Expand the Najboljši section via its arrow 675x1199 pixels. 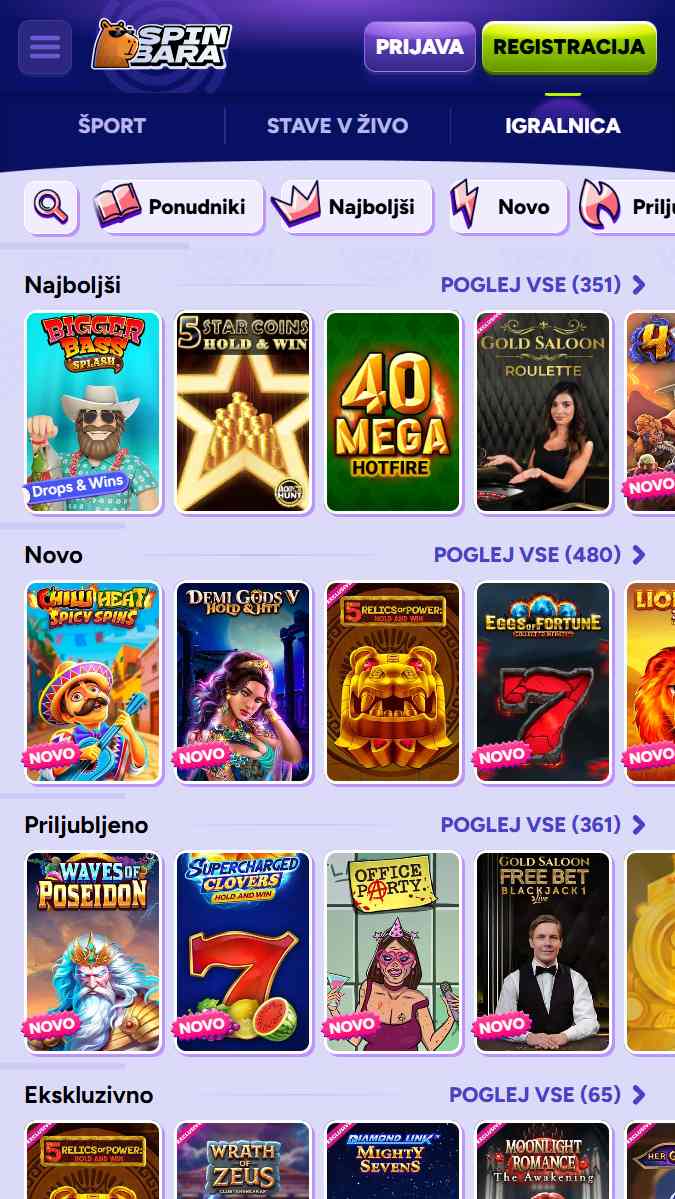click(639, 285)
